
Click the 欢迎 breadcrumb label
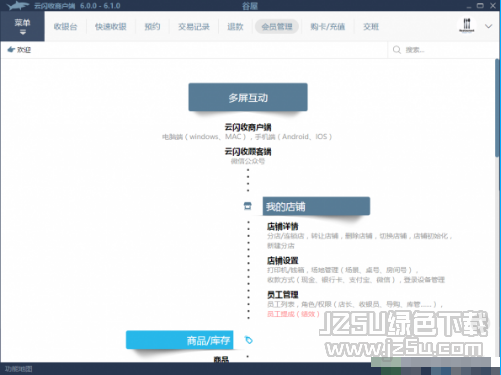[x=24, y=50]
